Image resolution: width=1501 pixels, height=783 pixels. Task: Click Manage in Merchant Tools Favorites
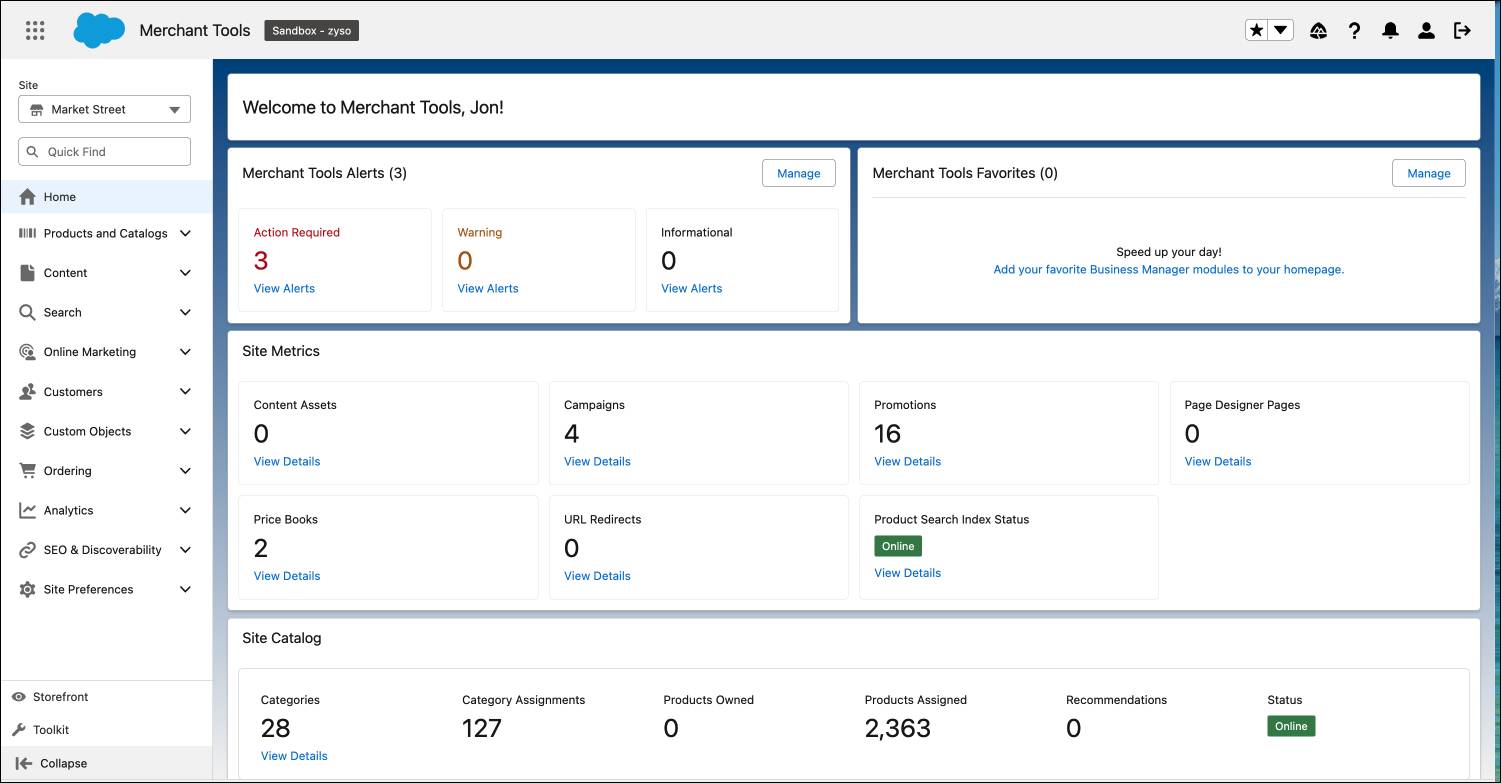click(1429, 173)
